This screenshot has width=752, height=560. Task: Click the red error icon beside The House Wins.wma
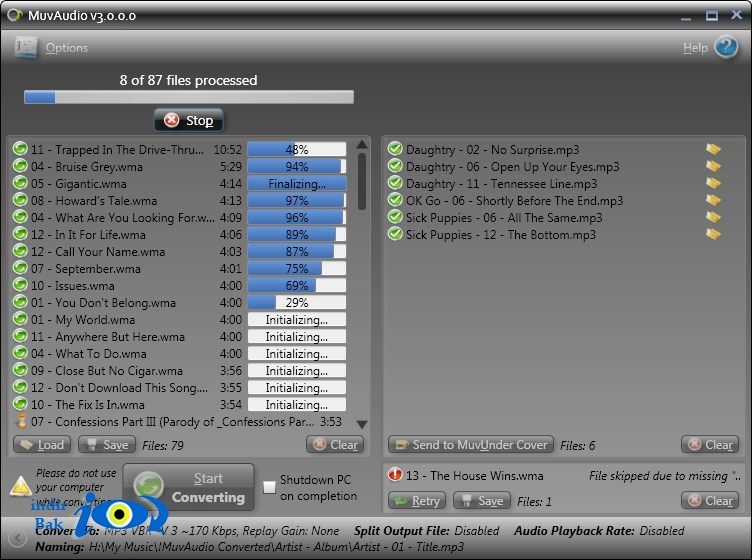395,475
